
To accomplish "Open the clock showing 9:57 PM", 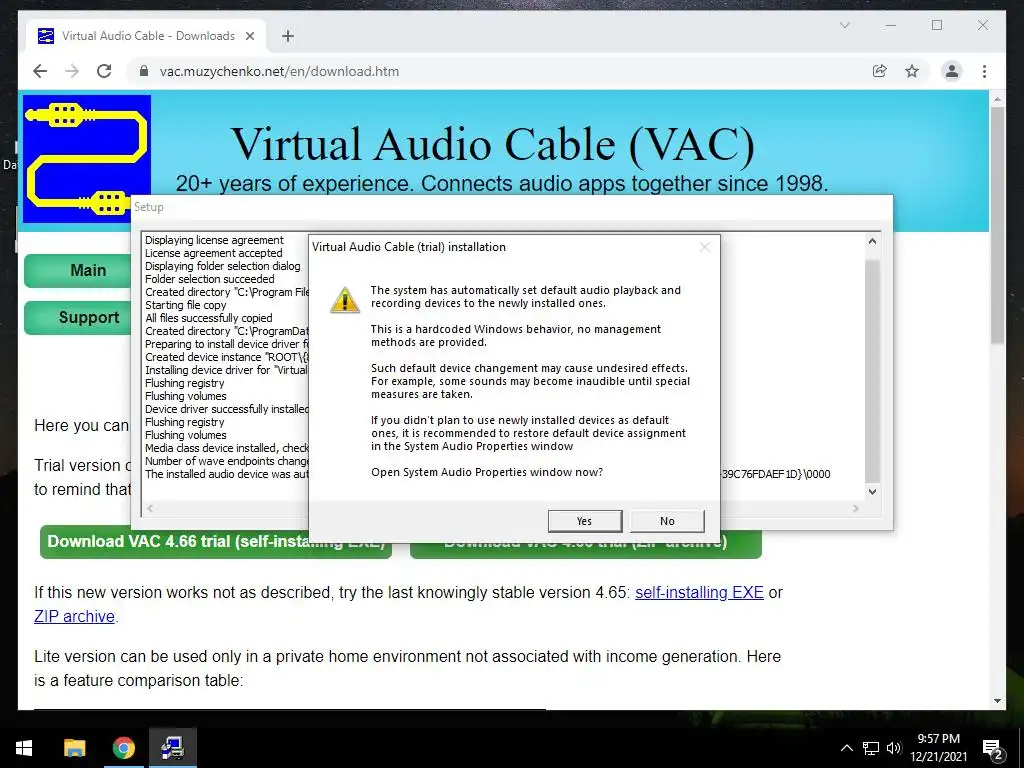I will [x=938, y=748].
